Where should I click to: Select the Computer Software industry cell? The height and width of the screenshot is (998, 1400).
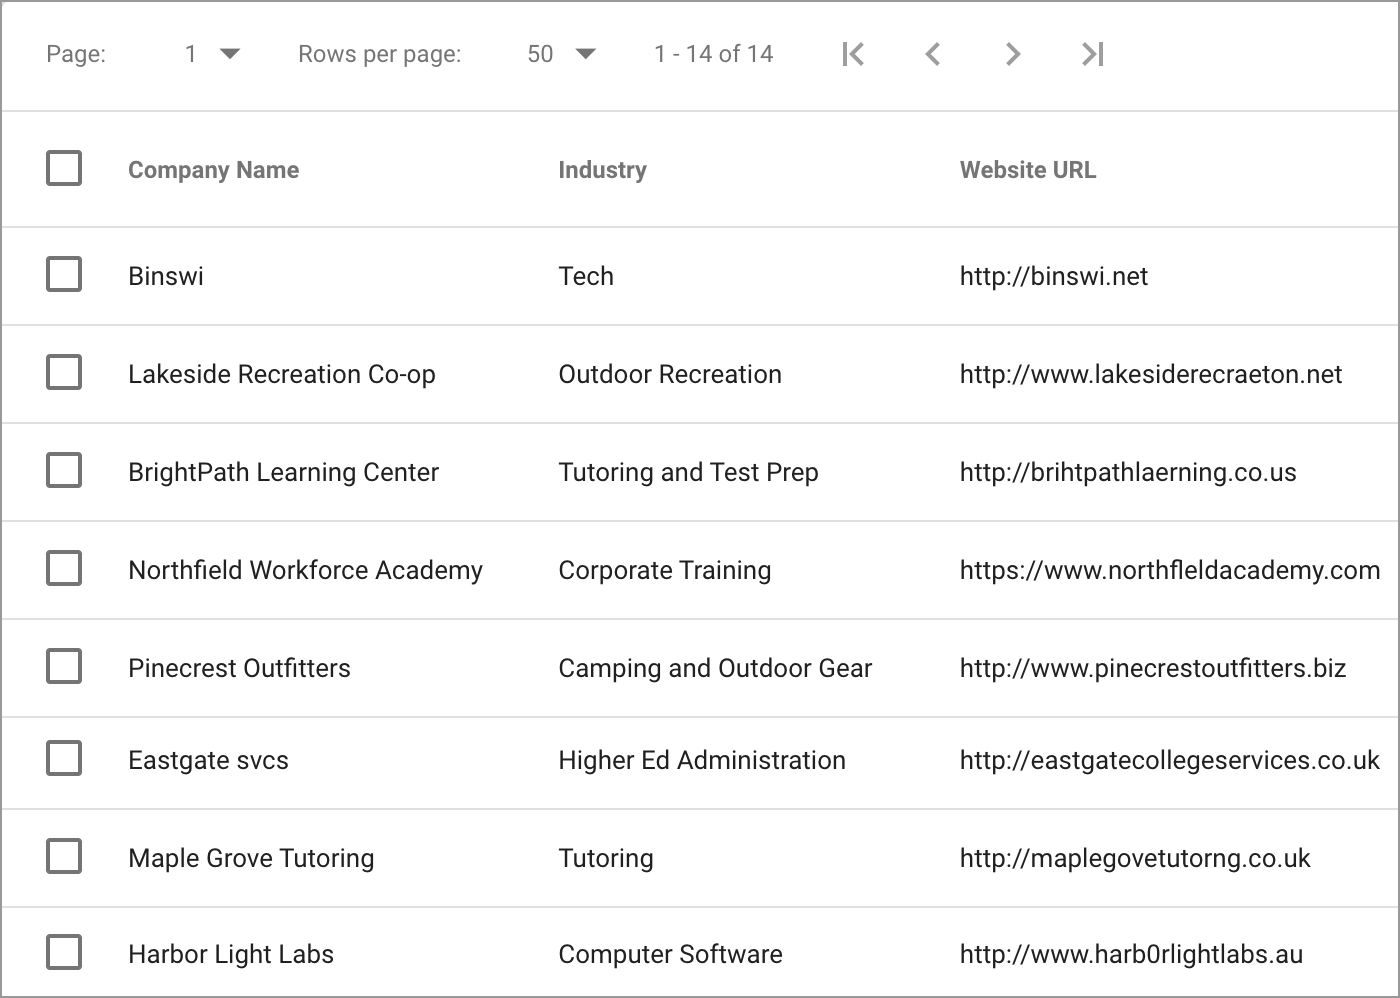click(x=670, y=954)
